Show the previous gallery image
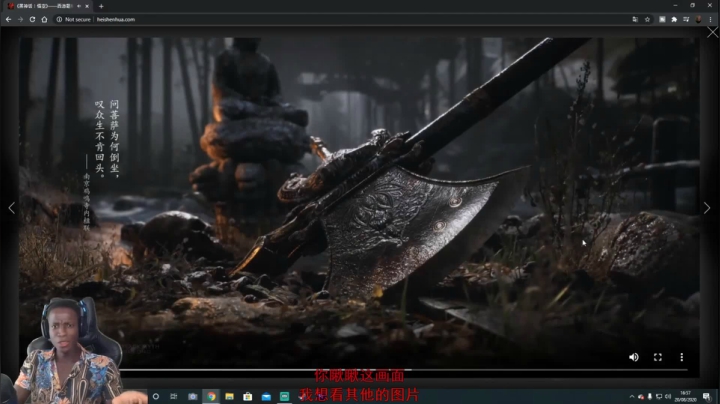720x404 pixels. click(x=11, y=208)
